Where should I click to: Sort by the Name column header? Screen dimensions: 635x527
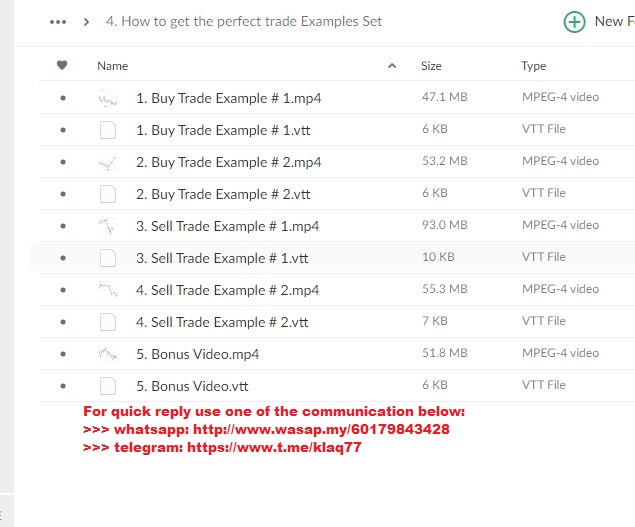[x=113, y=66]
